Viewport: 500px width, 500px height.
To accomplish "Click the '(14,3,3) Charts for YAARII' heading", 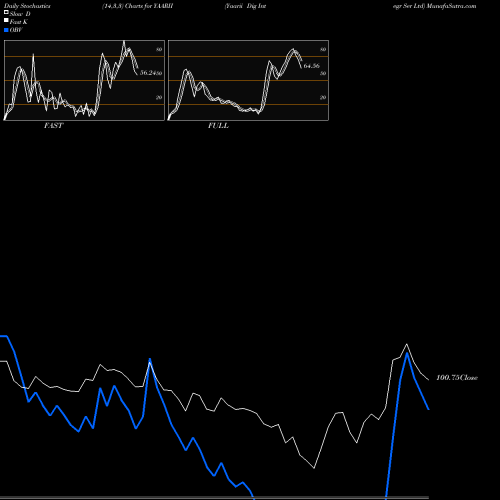I will [138, 6].
